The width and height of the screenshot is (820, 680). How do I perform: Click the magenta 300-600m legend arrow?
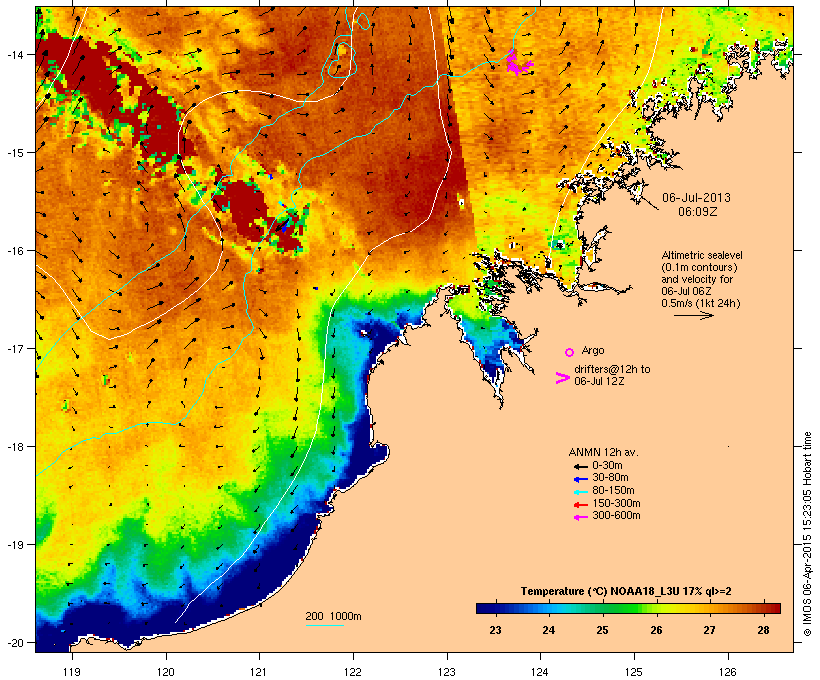[581, 517]
